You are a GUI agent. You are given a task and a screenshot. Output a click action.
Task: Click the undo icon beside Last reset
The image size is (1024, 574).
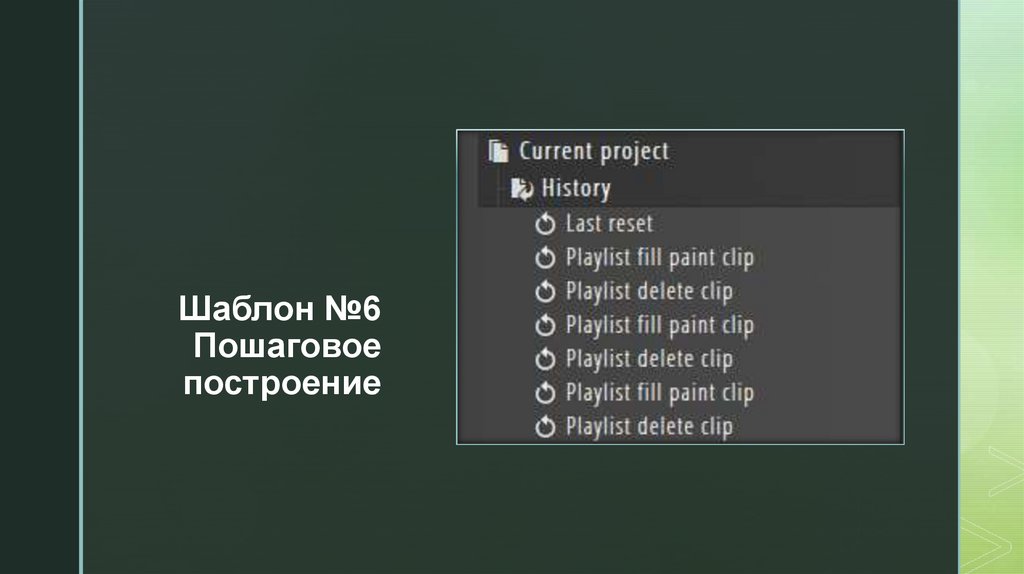tap(545, 224)
